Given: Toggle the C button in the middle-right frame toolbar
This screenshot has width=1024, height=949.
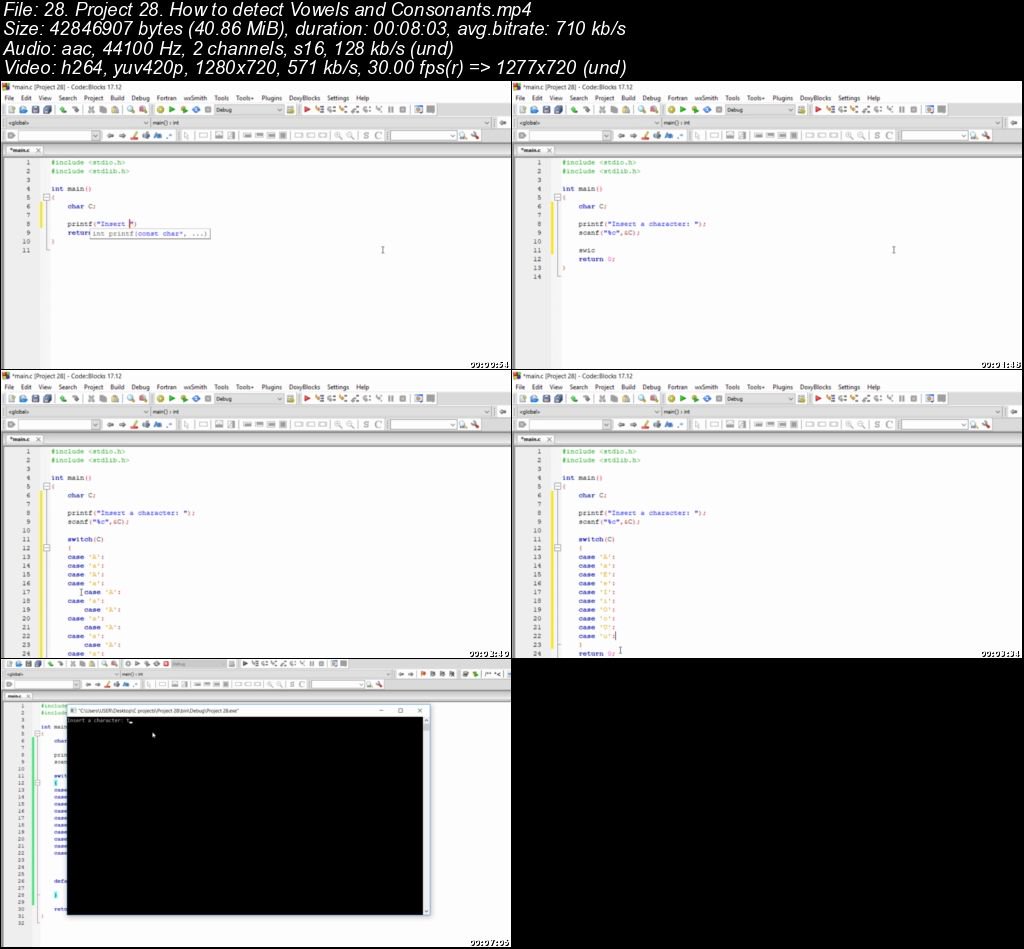Looking at the screenshot, I should 889,424.
